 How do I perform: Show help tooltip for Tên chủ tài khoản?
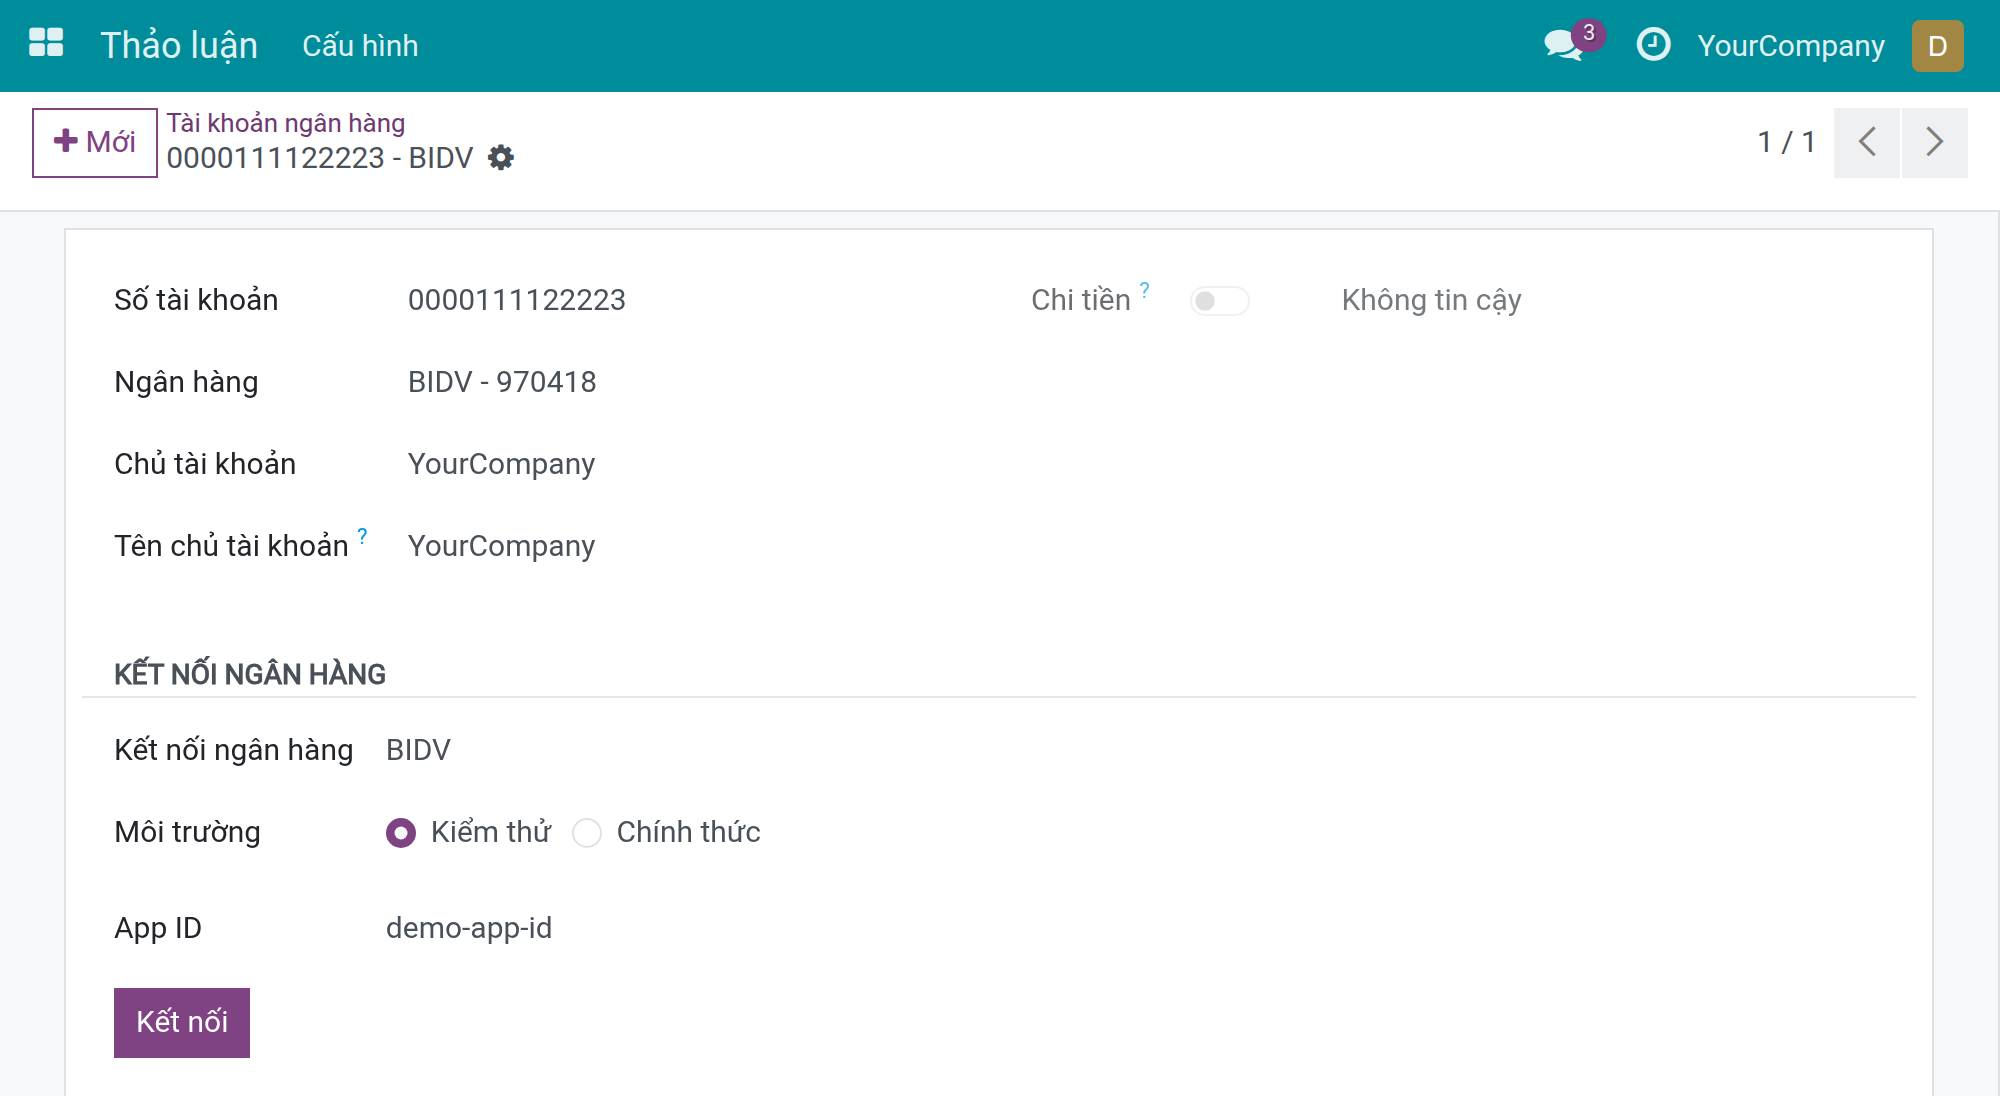pyautogui.click(x=362, y=535)
